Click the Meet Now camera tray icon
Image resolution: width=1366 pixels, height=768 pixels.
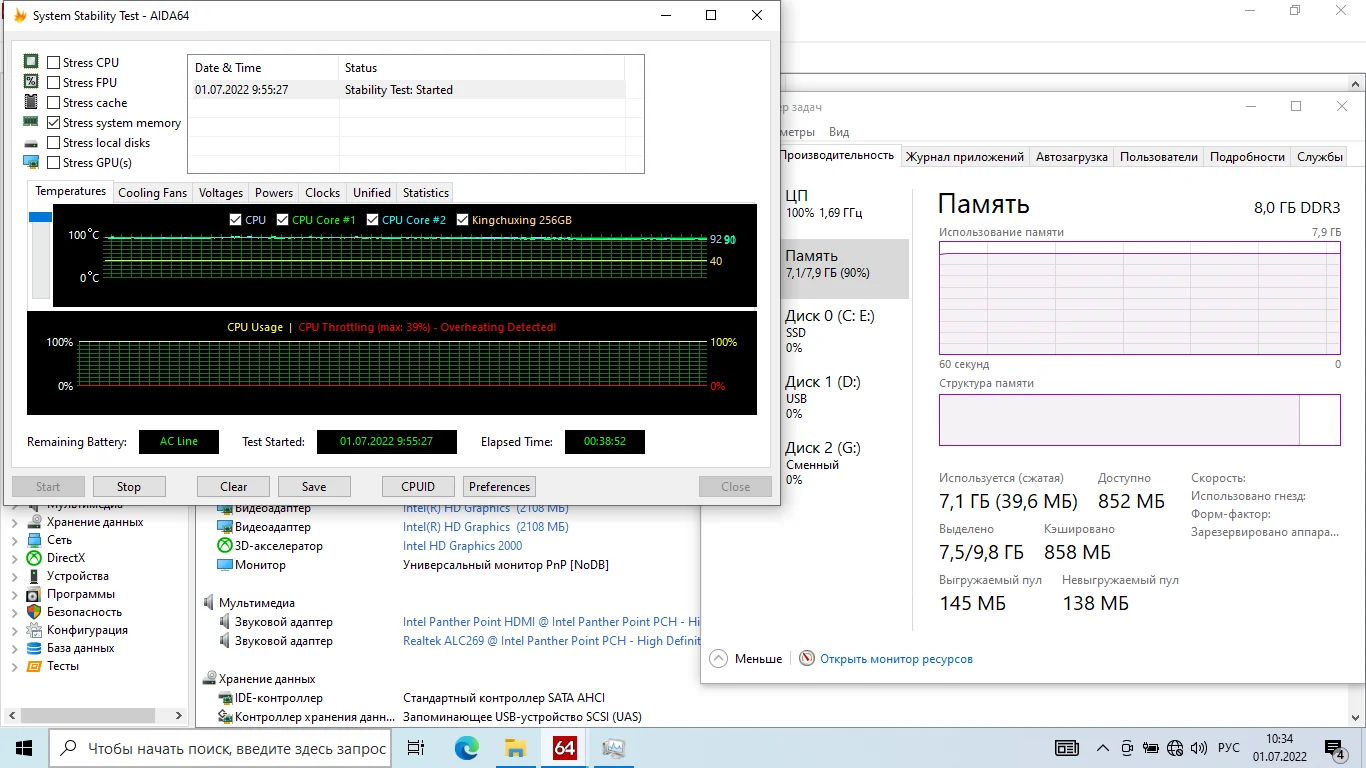pyautogui.click(x=1127, y=748)
